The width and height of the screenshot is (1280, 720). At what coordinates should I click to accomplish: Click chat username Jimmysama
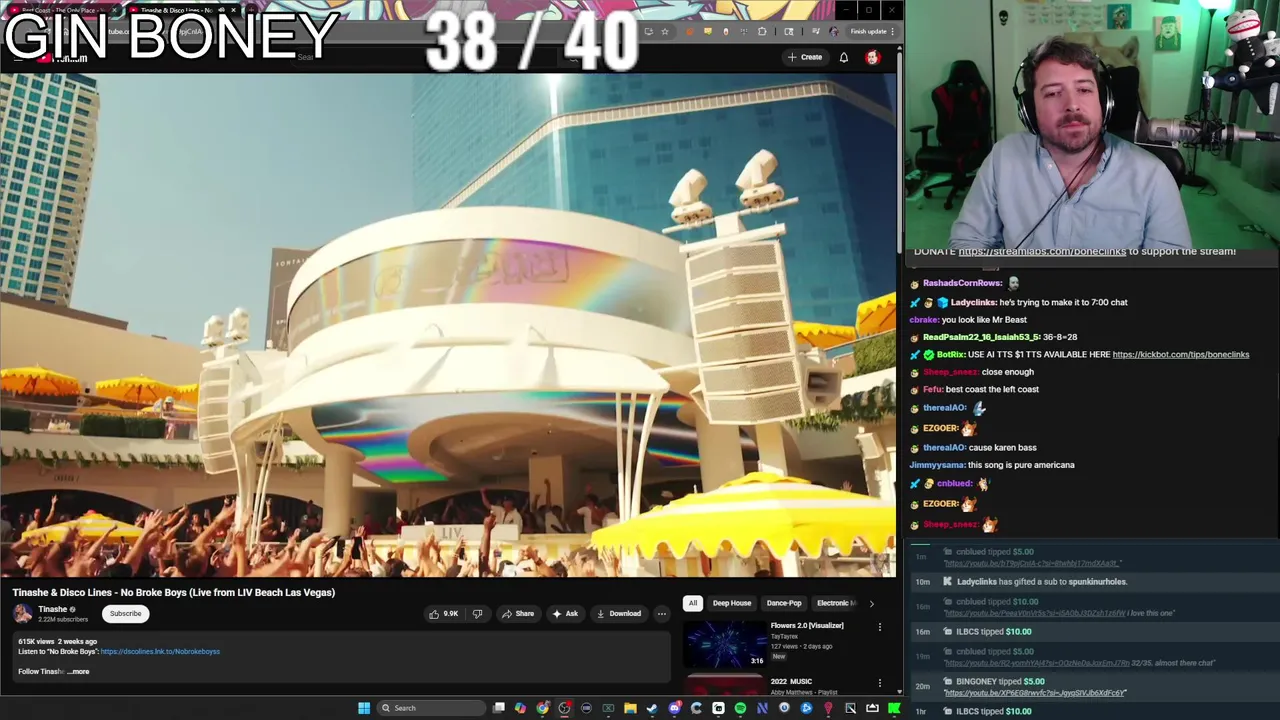pyautogui.click(x=936, y=465)
